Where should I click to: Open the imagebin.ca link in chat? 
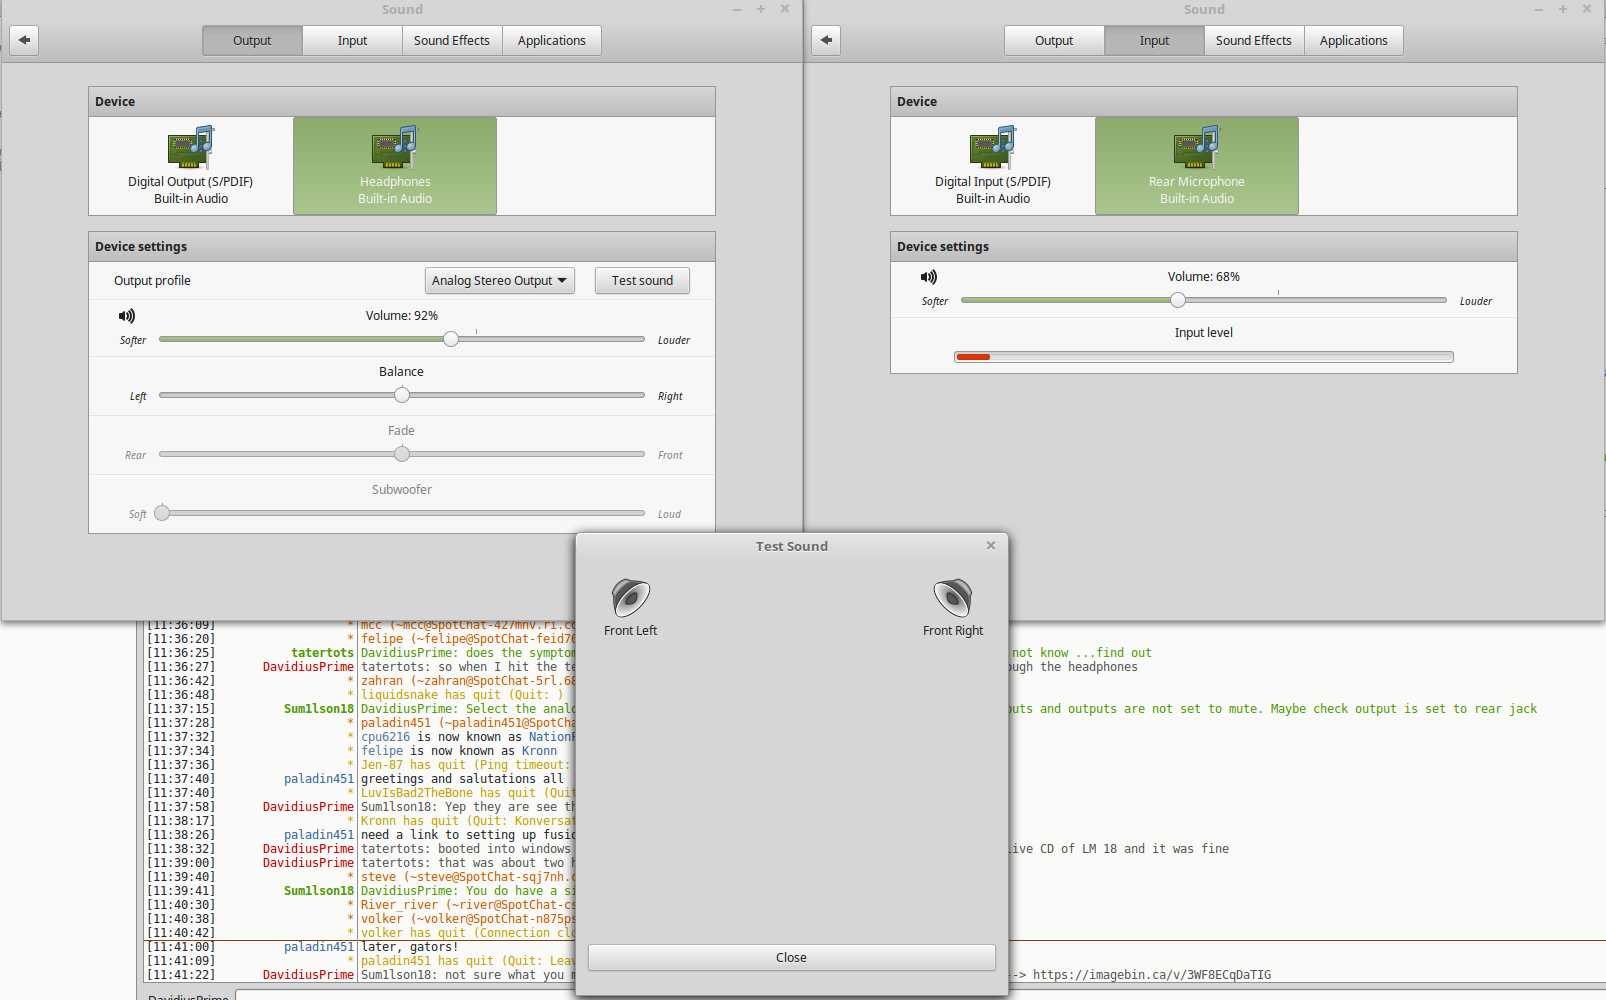tap(1152, 975)
